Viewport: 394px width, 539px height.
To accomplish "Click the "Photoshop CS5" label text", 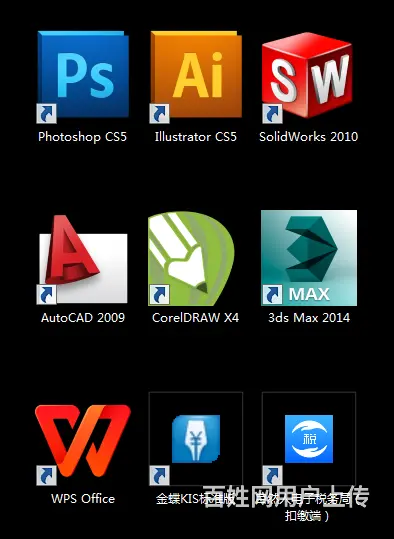I will 83,137.
